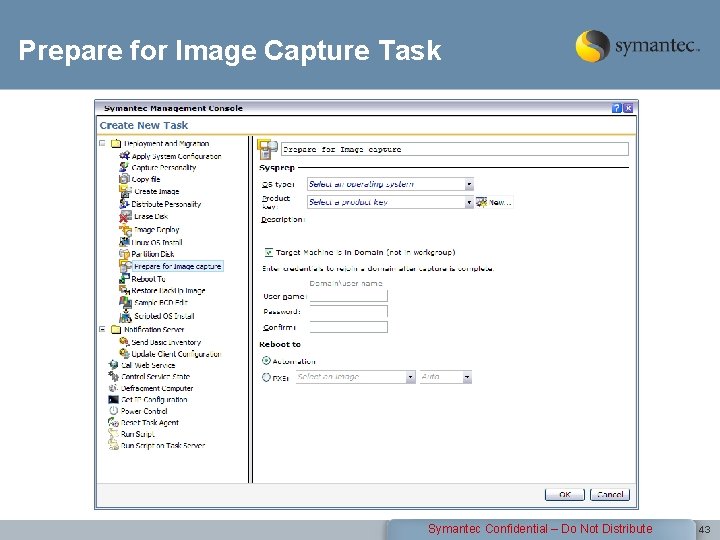The image size is (720, 540).
Task: Click the Call Web Service icon
Action: [113, 365]
